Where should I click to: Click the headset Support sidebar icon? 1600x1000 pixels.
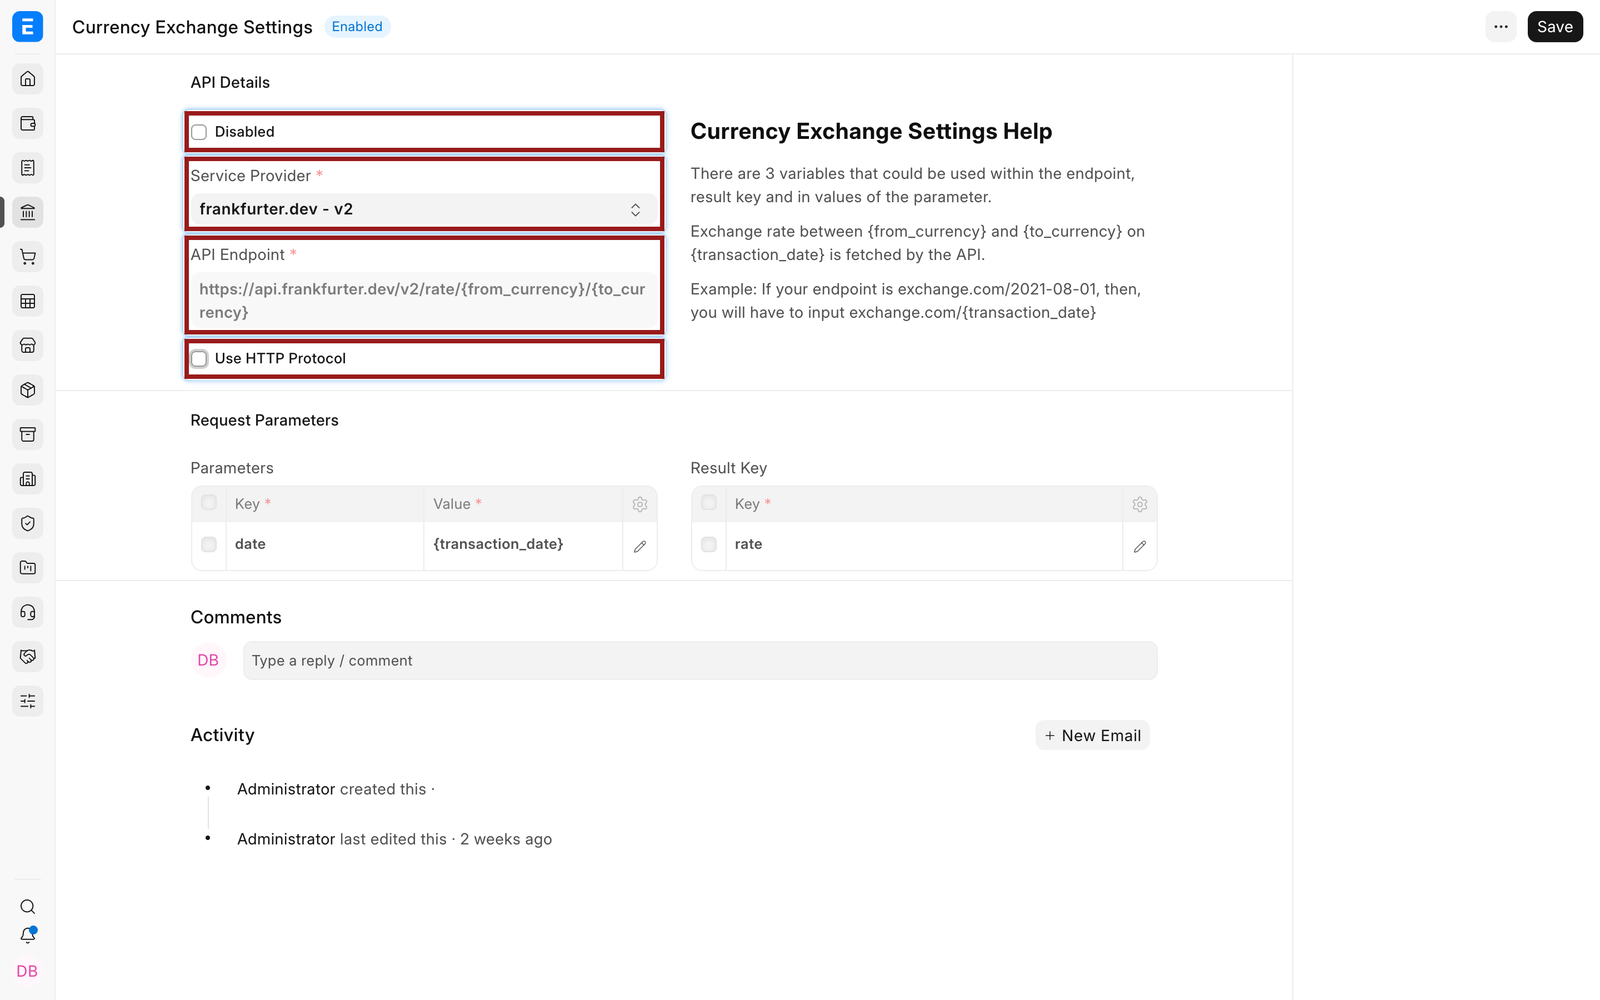point(28,612)
